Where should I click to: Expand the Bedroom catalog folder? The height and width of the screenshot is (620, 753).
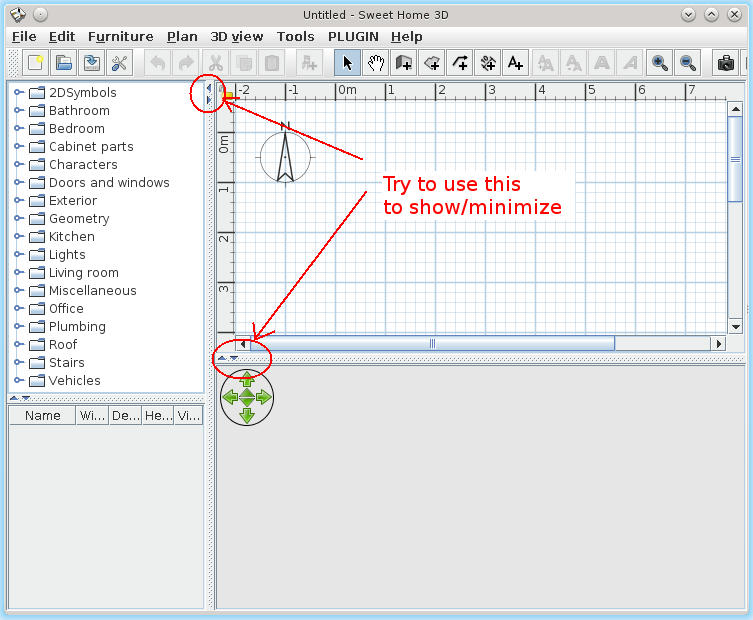coord(18,128)
